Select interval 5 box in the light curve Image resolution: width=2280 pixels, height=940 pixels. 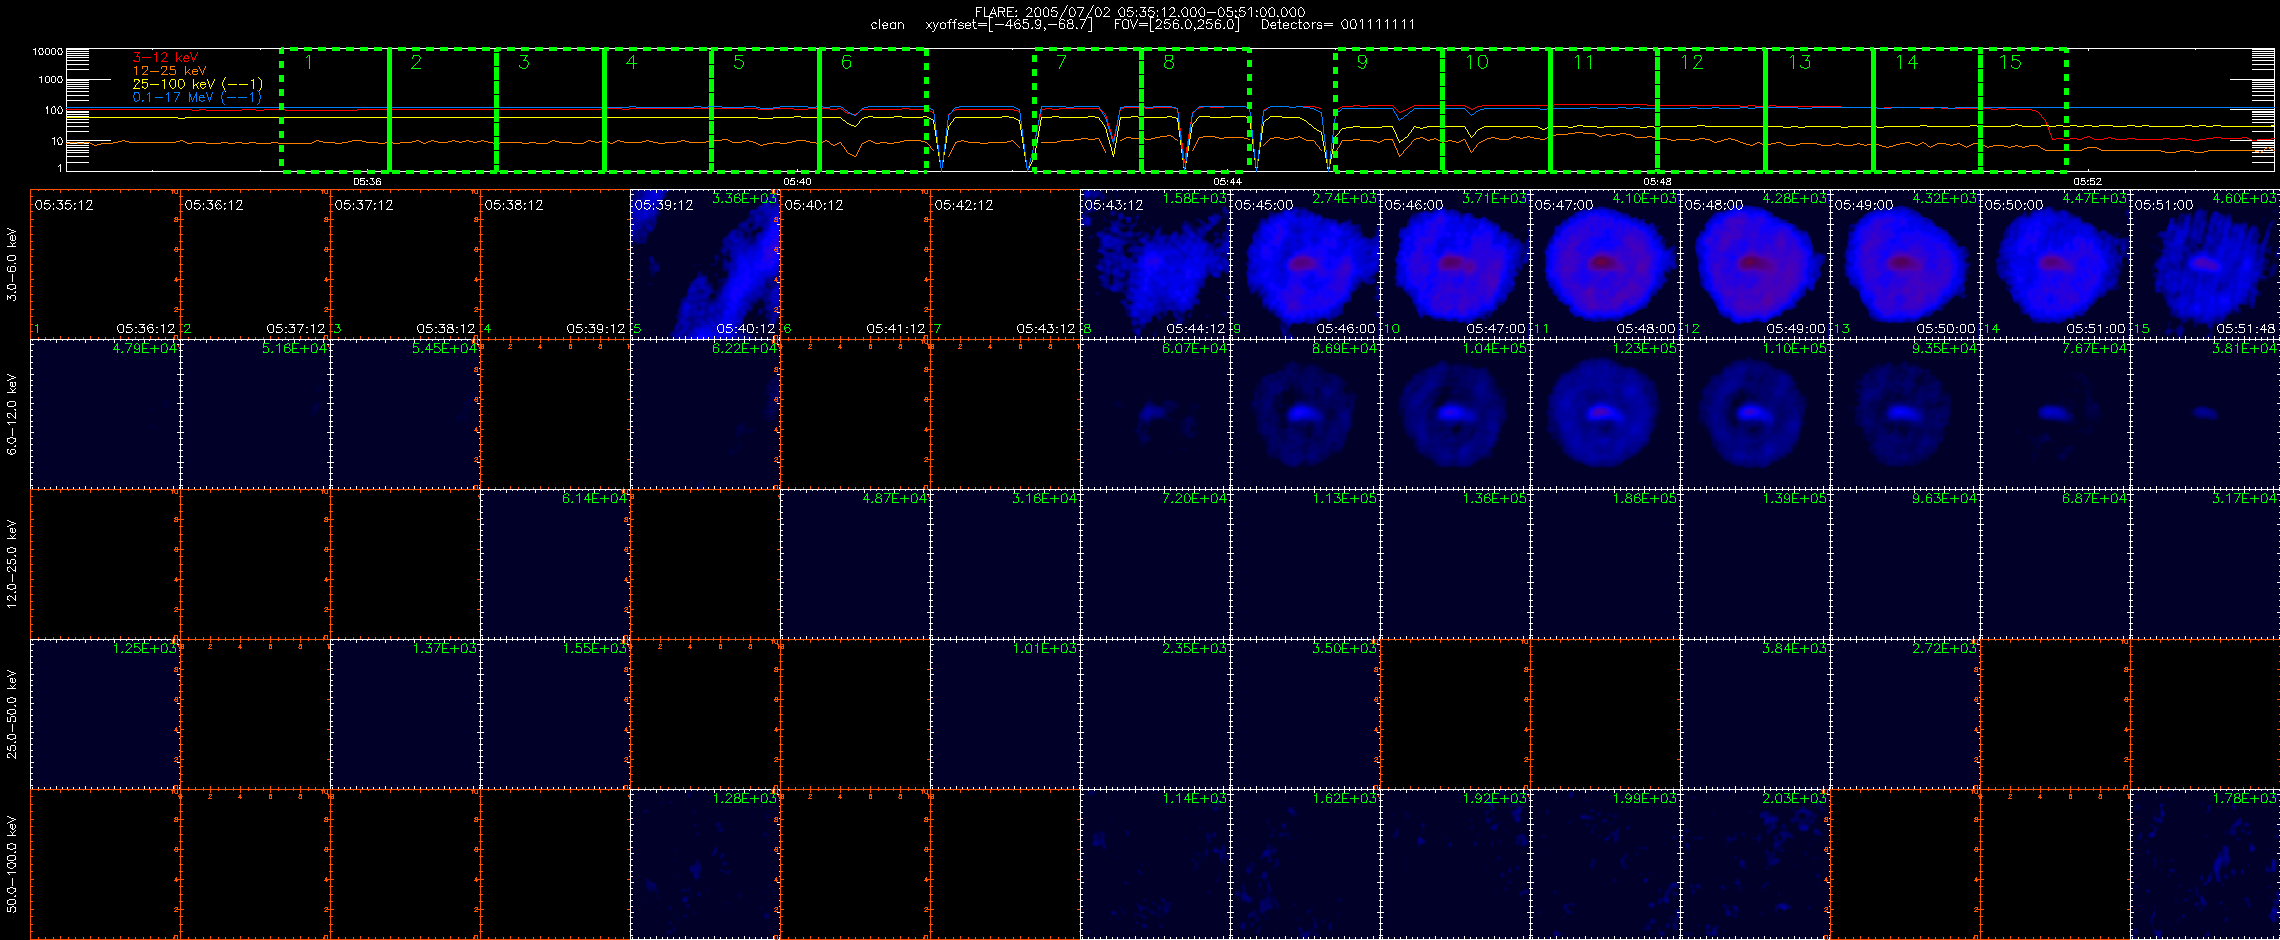(x=766, y=110)
